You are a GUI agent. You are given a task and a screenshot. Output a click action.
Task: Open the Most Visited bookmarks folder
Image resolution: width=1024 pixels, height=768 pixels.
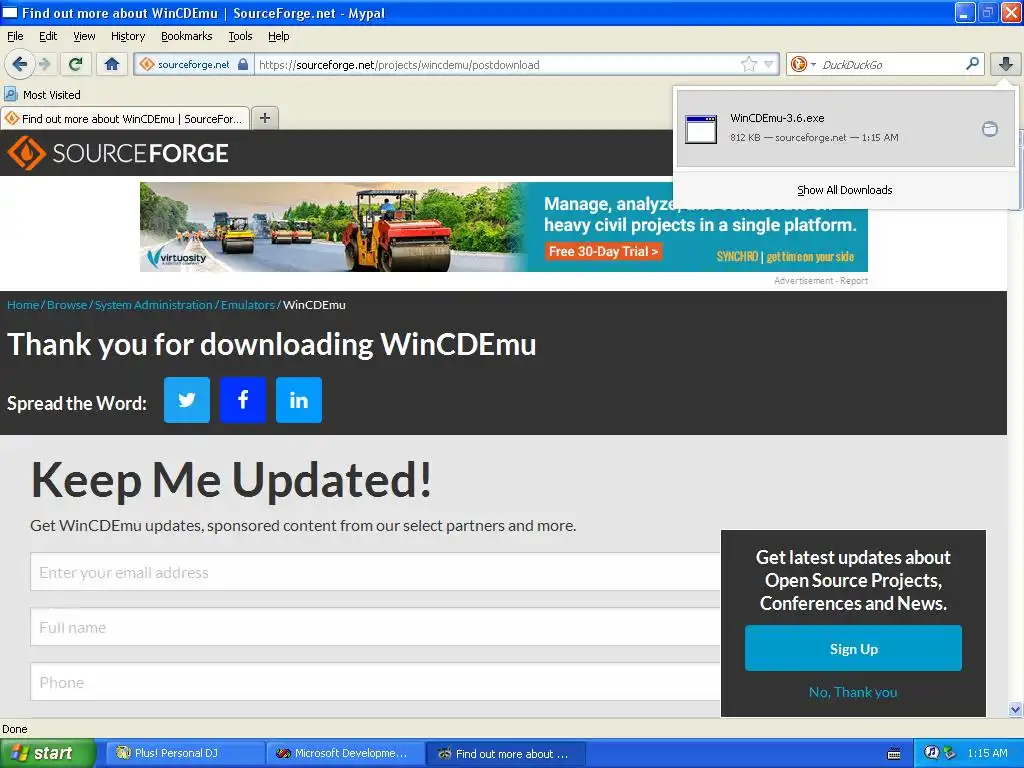coord(43,95)
